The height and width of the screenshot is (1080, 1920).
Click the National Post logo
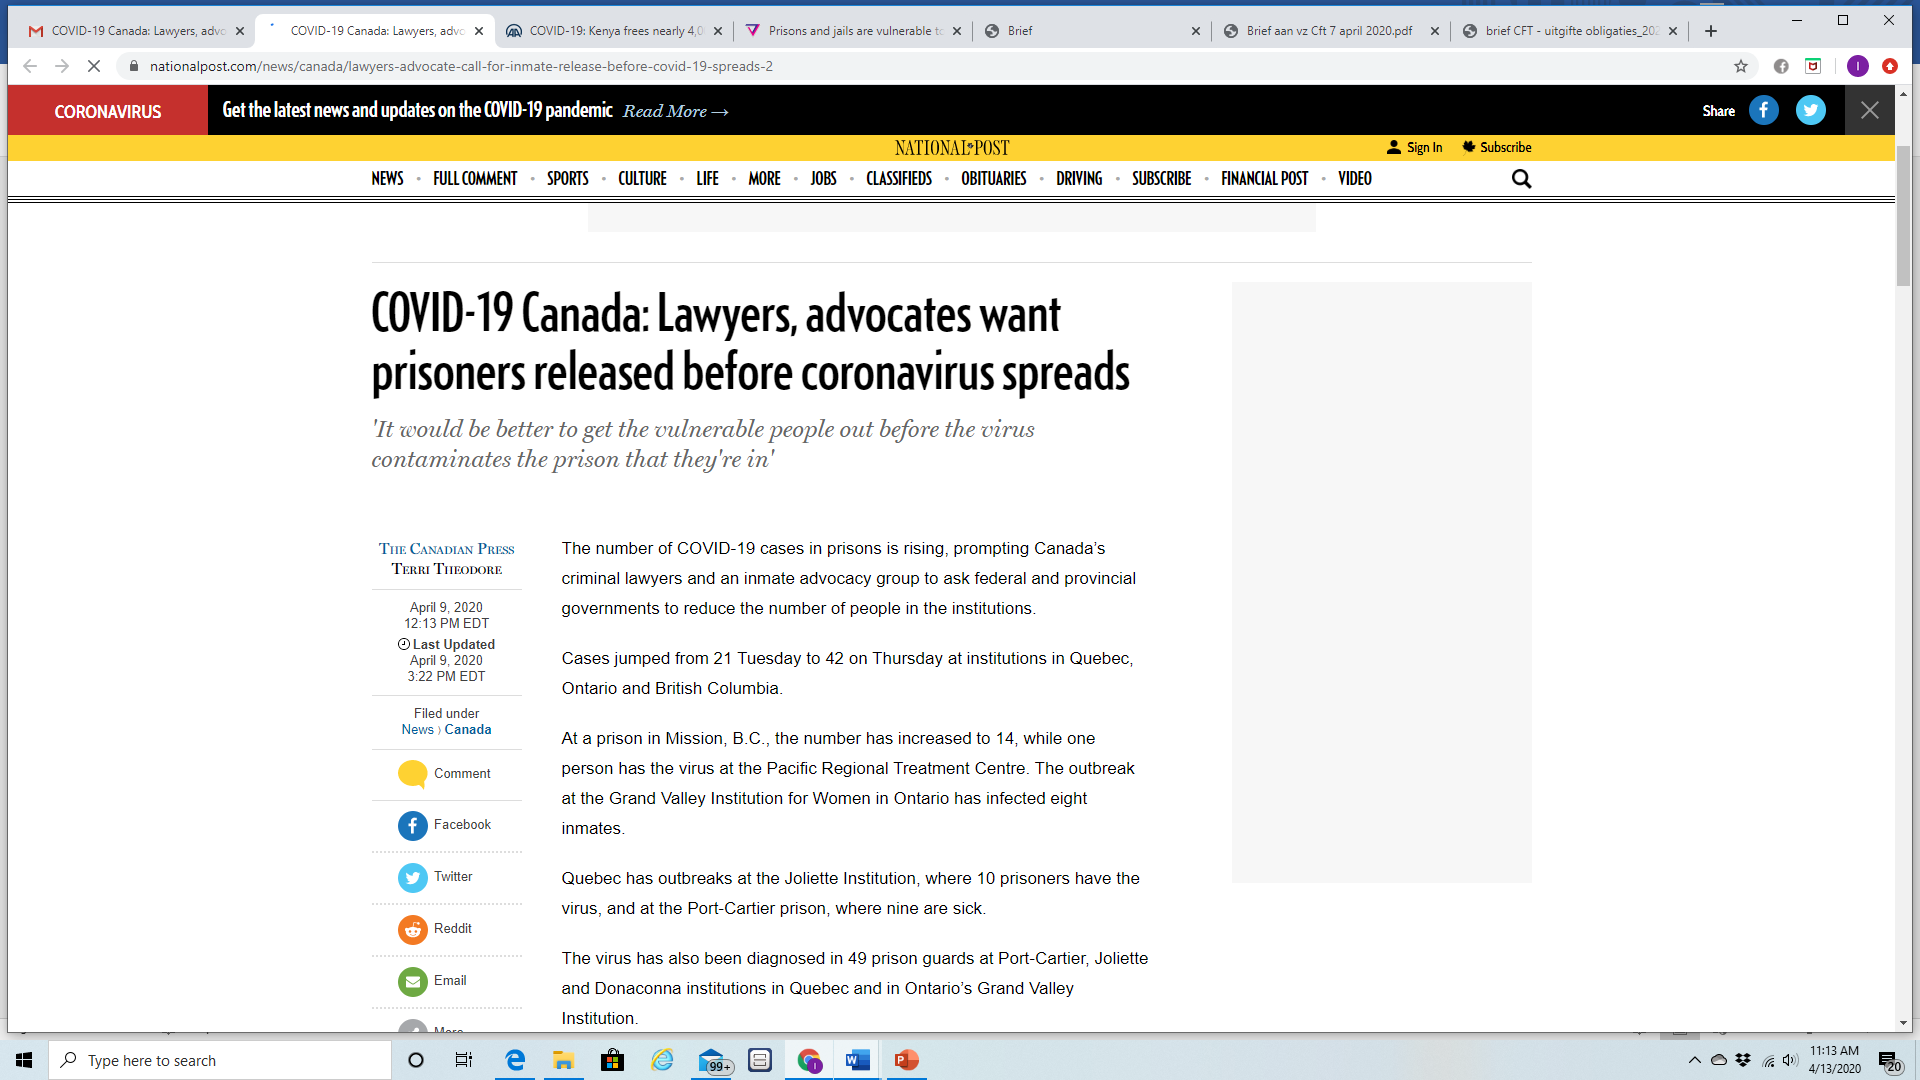952,148
